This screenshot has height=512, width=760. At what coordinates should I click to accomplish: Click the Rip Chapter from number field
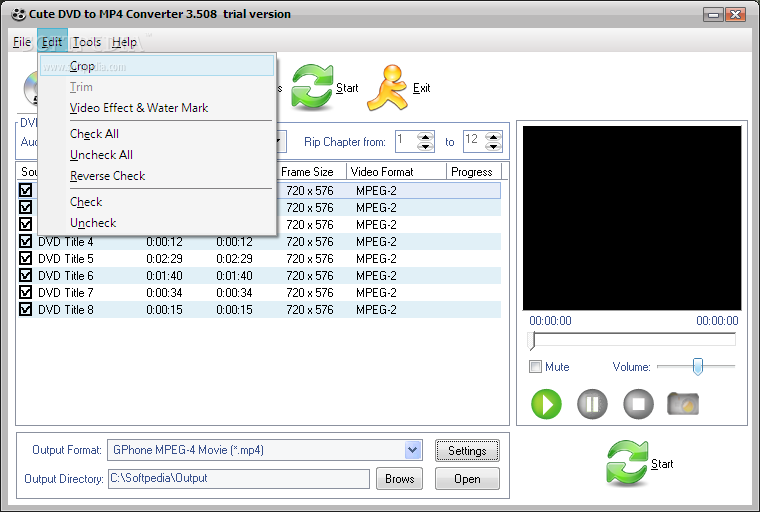tap(406, 142)
